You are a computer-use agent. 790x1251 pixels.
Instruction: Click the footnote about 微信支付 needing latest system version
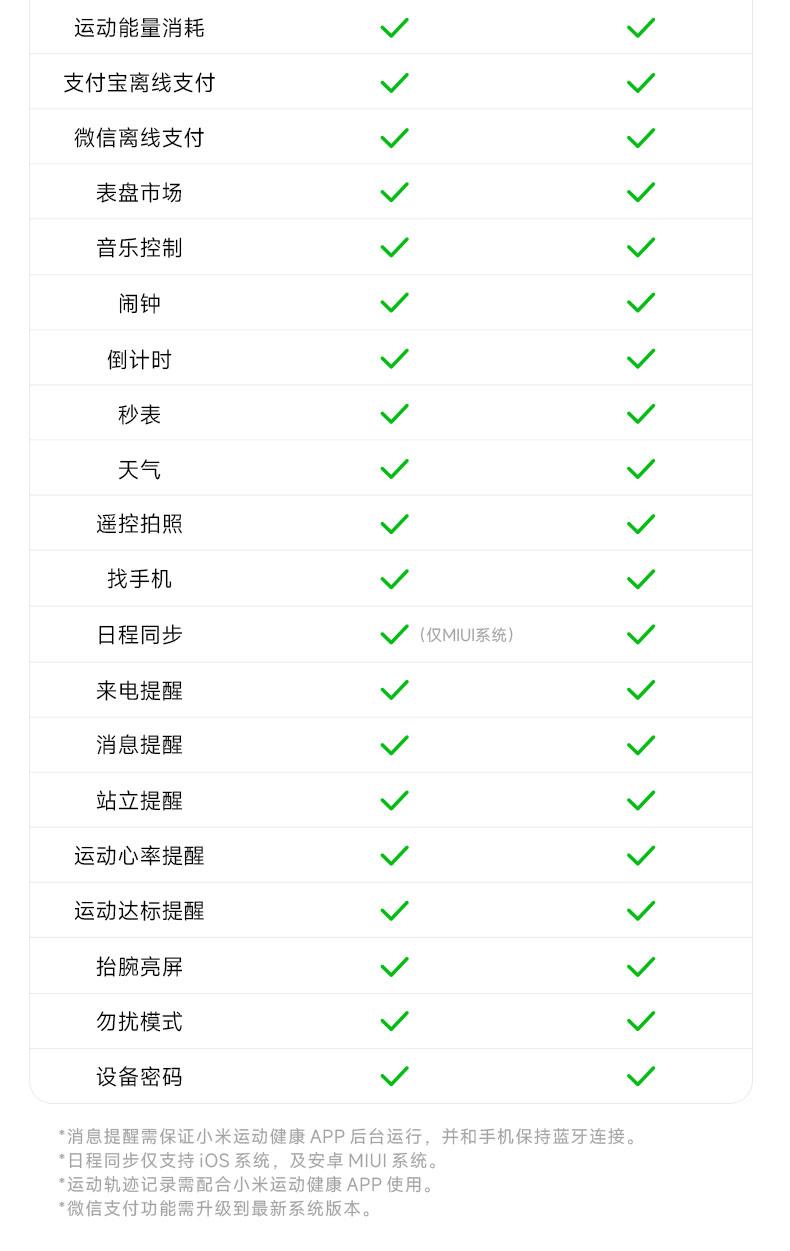(218, 1209)
